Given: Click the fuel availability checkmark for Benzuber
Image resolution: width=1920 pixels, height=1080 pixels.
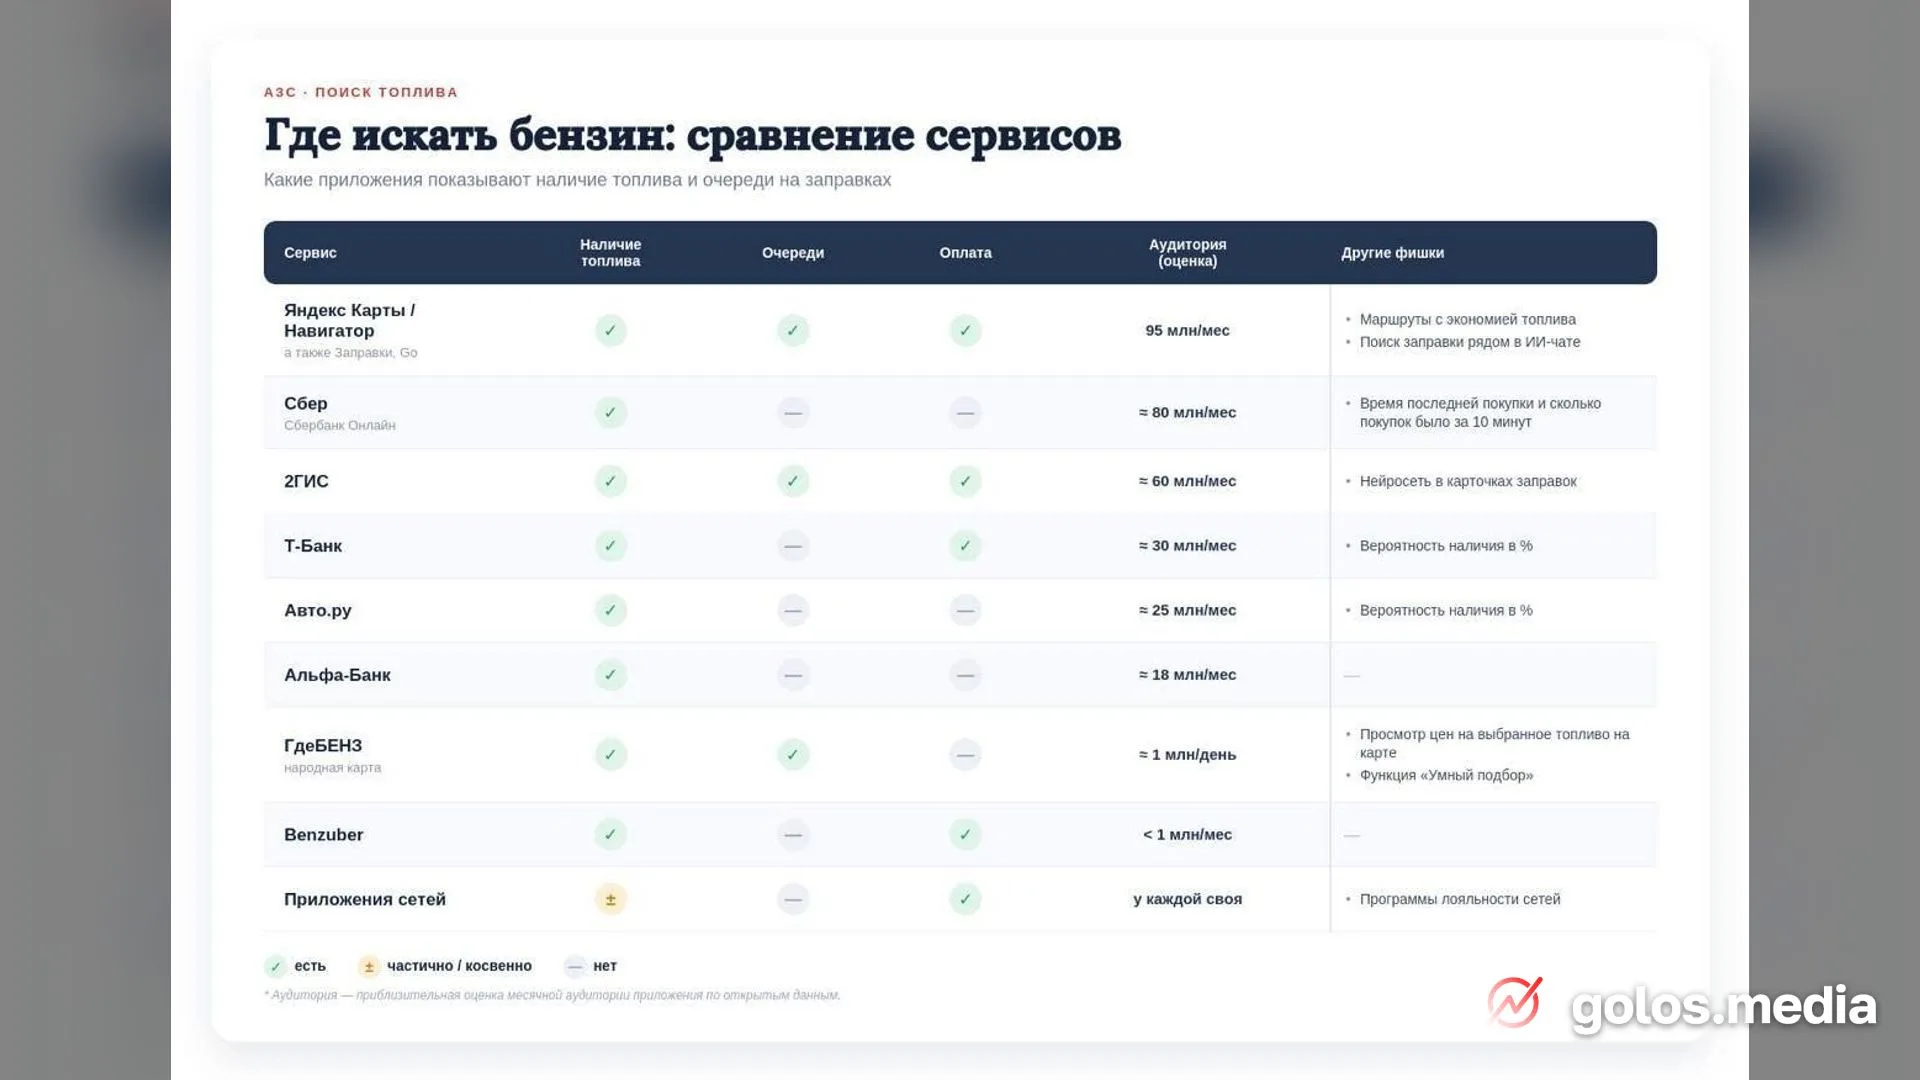Looking at the screenshot, I should (x=610, y=834).
